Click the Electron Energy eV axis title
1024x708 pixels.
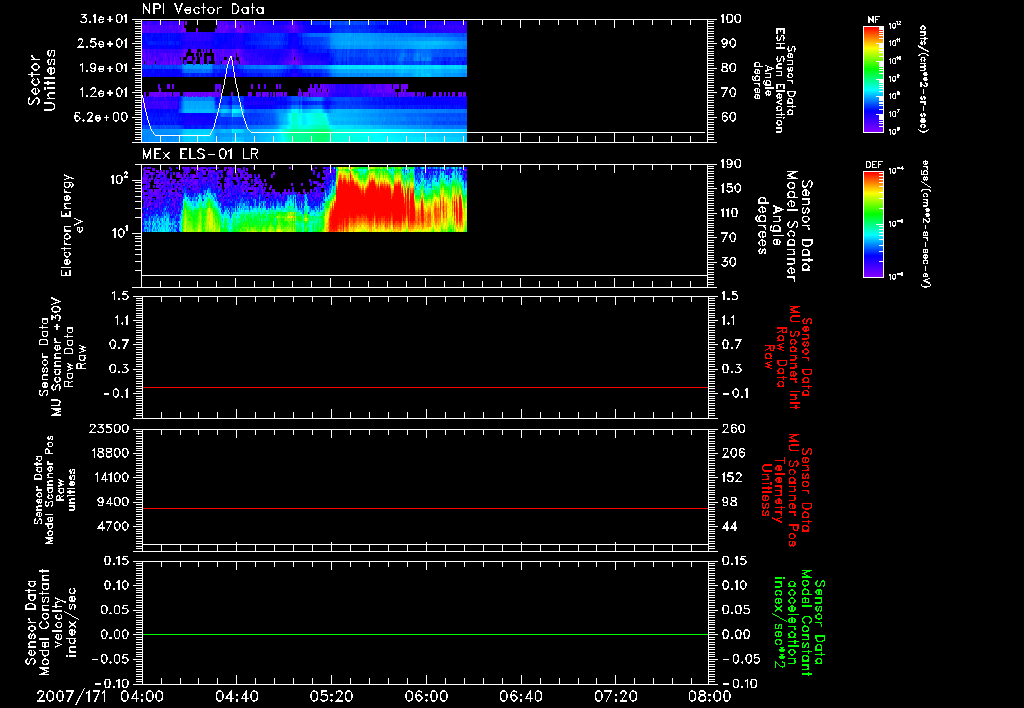tap(72, 225)
